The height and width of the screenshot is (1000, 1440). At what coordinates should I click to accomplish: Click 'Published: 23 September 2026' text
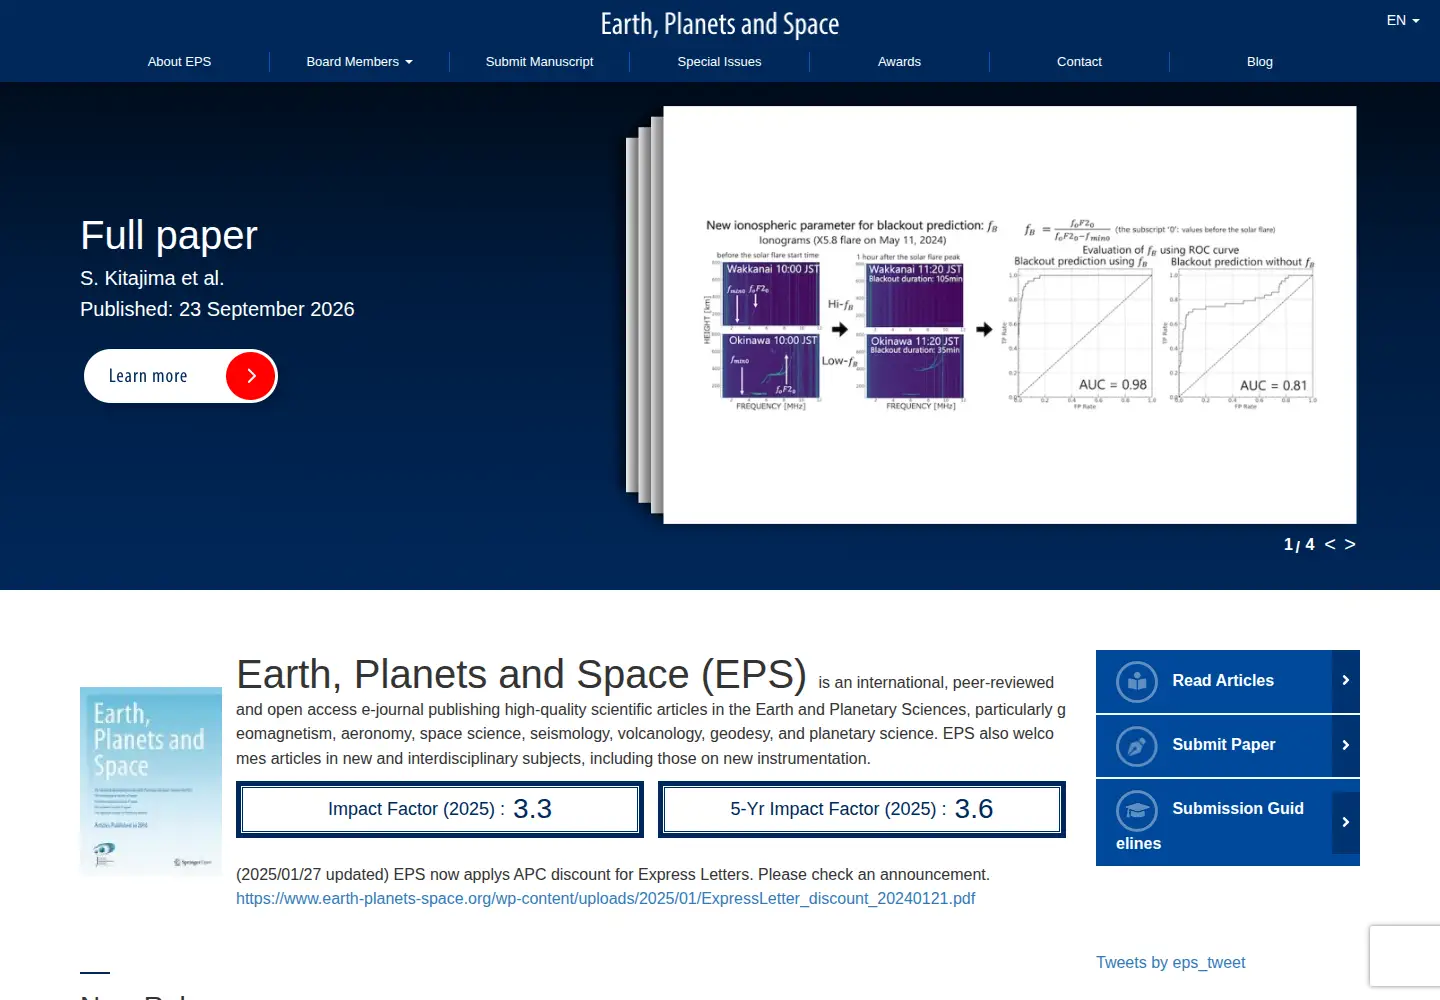coord(217,309)
